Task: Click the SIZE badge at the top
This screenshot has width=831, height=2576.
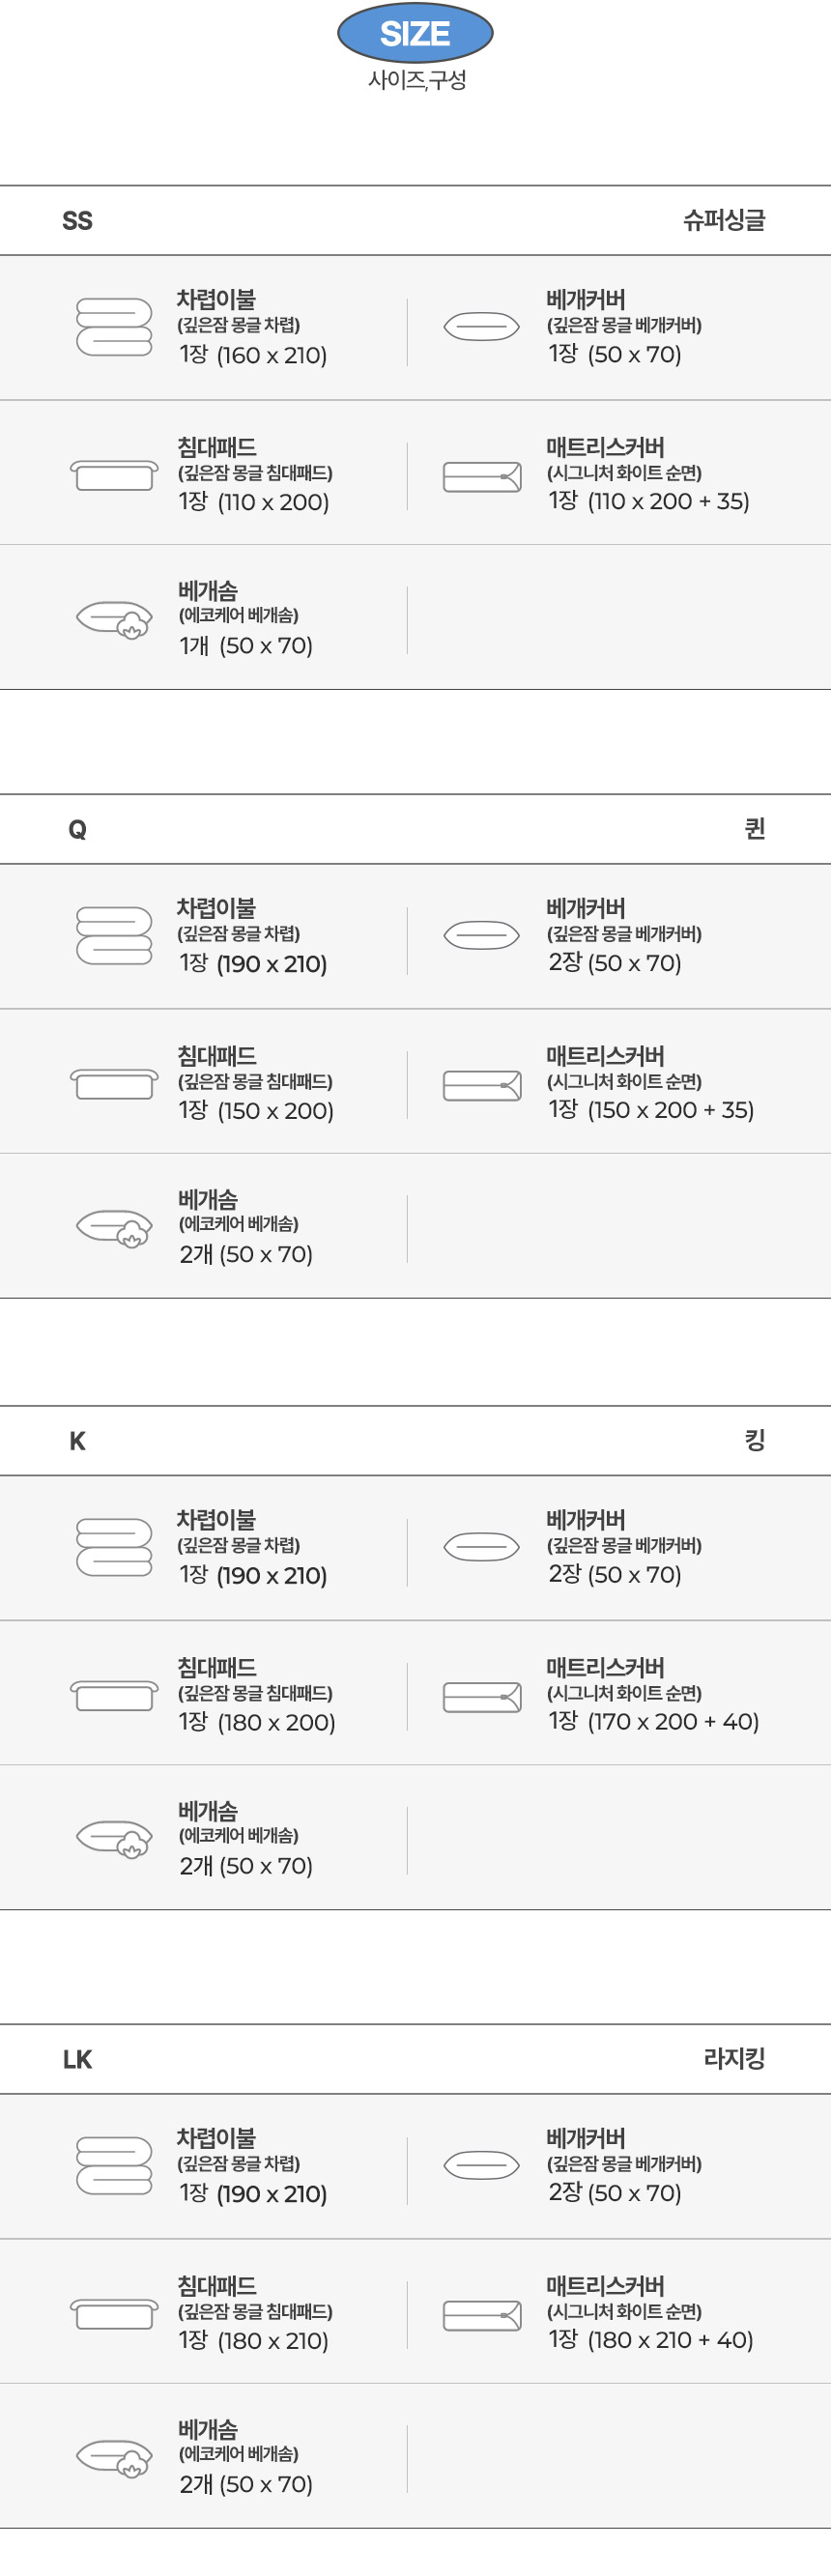Action: tap(415, 34)
